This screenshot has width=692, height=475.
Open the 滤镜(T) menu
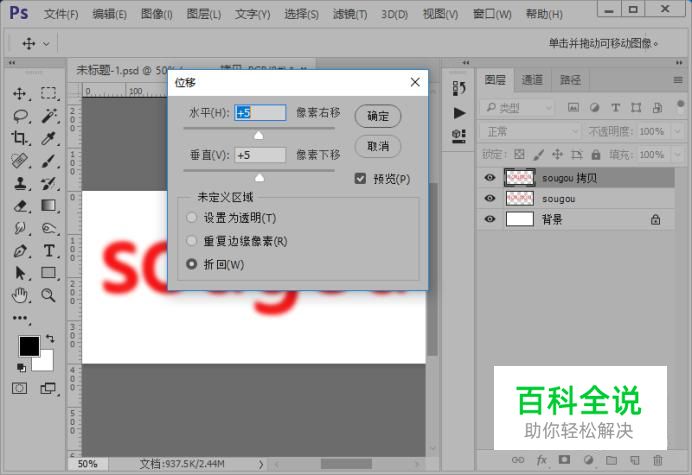point(350,14)
